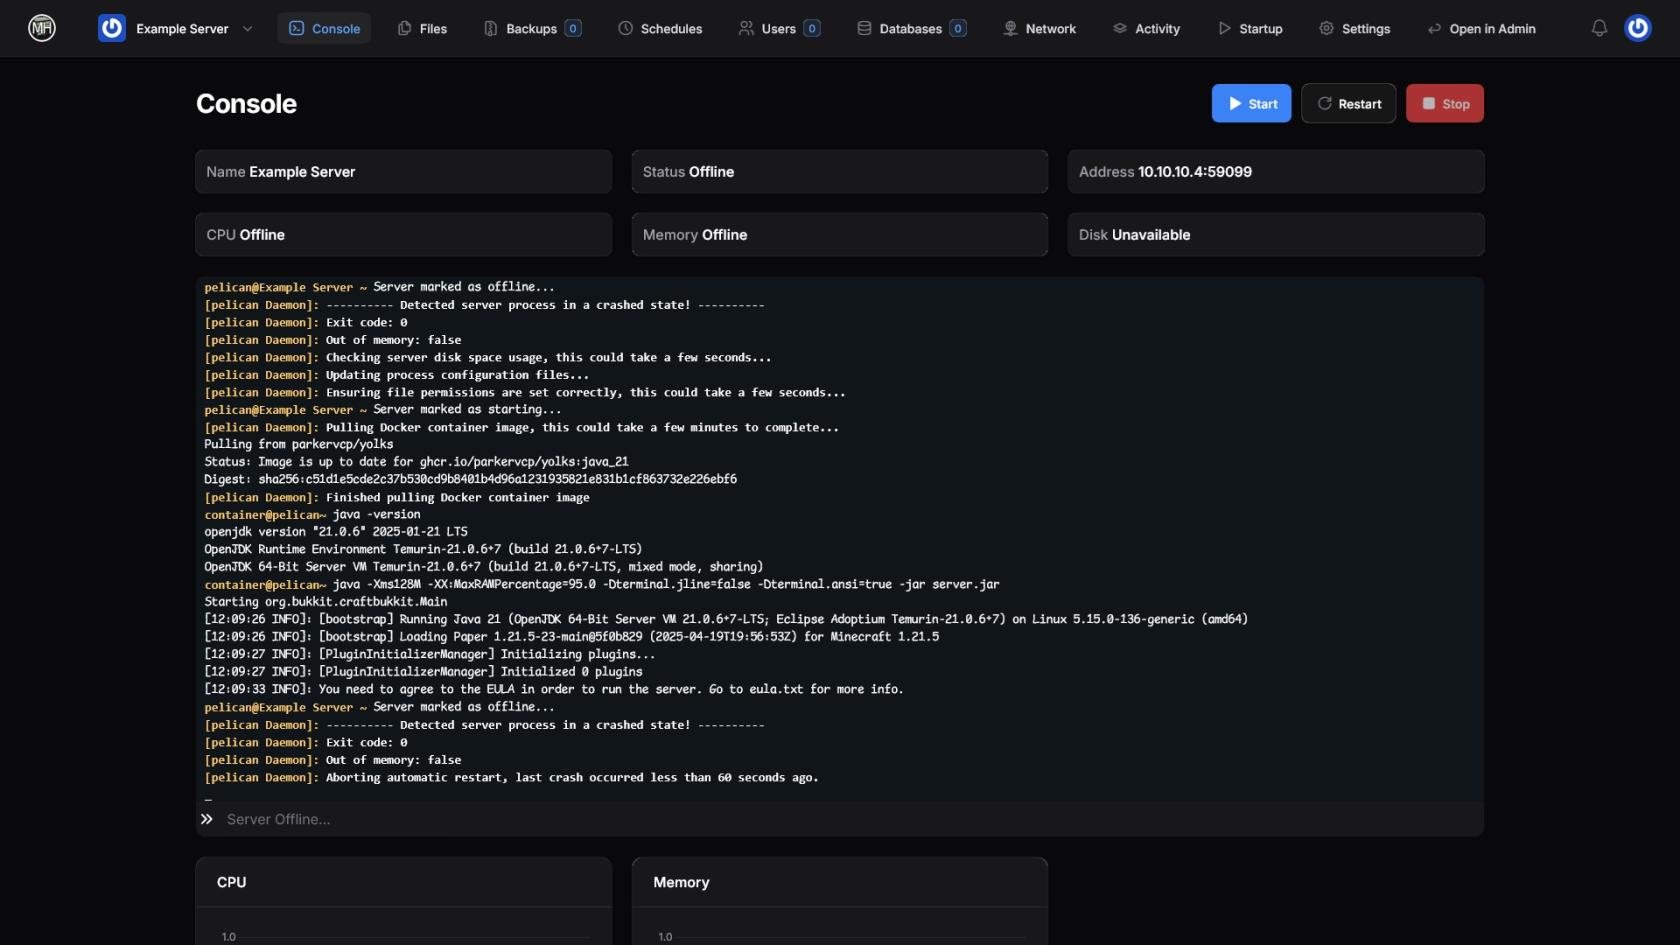Click the Users people icon
Viewport: 1680px width, 945px height.
pos(746,28)
